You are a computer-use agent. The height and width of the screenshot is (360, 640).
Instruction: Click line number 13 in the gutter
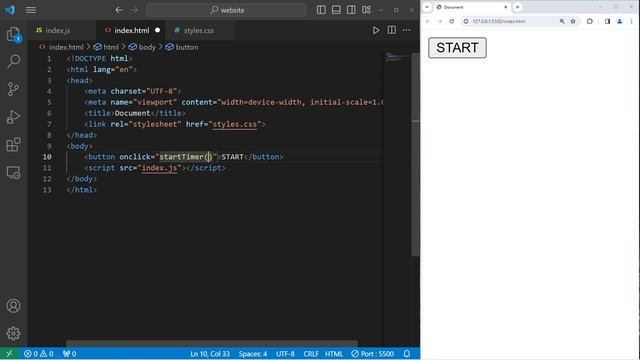pos(47,190)
